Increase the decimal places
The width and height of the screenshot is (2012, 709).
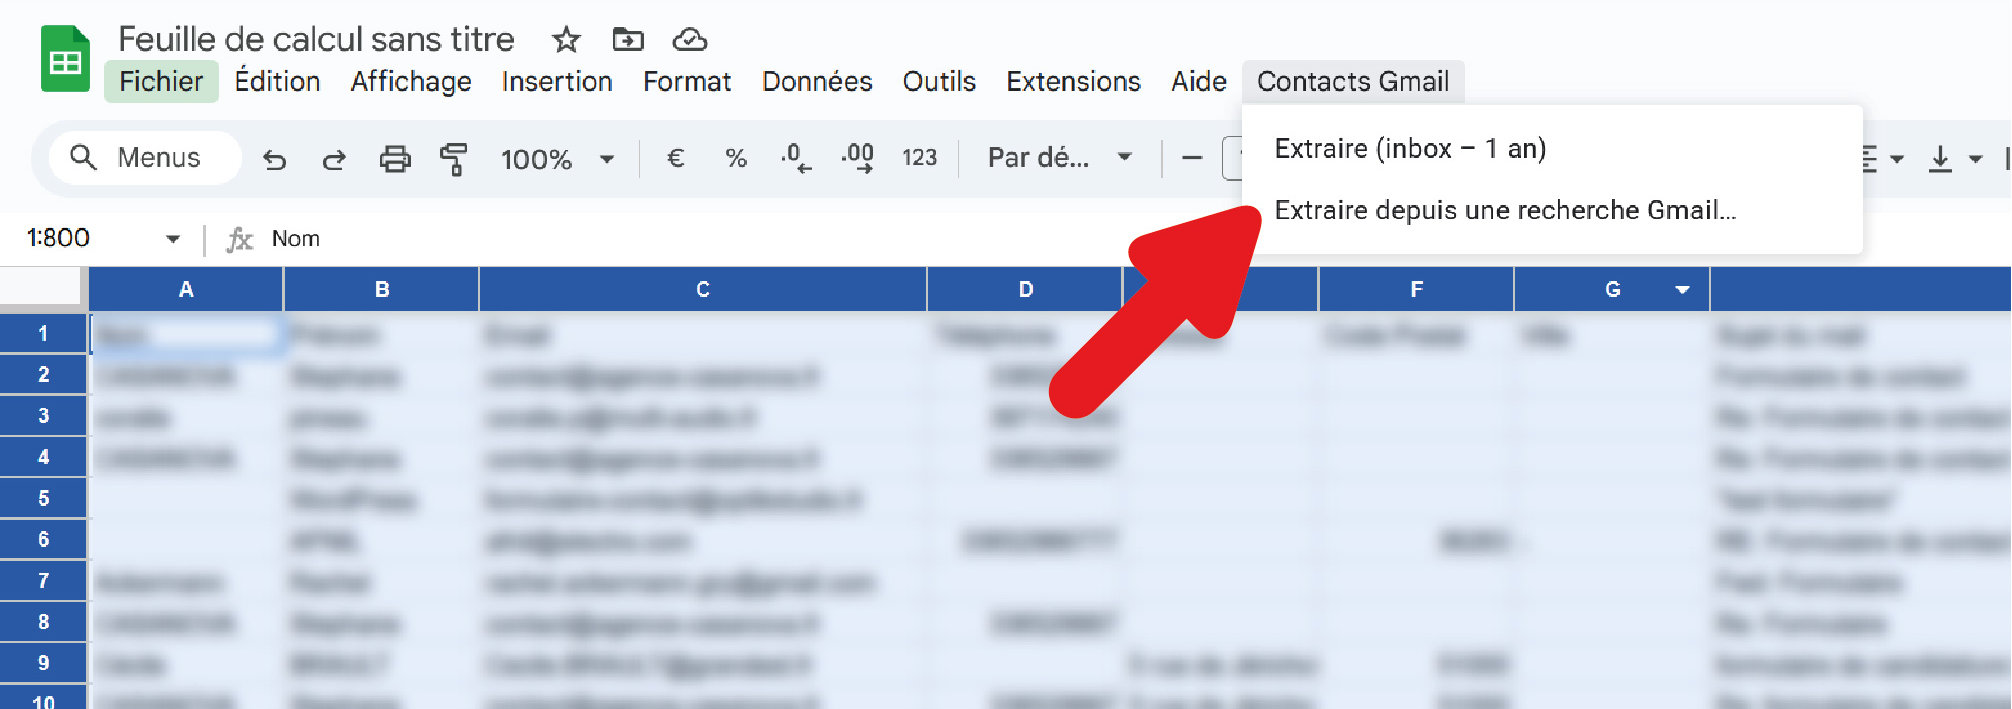tap(858, 159)
